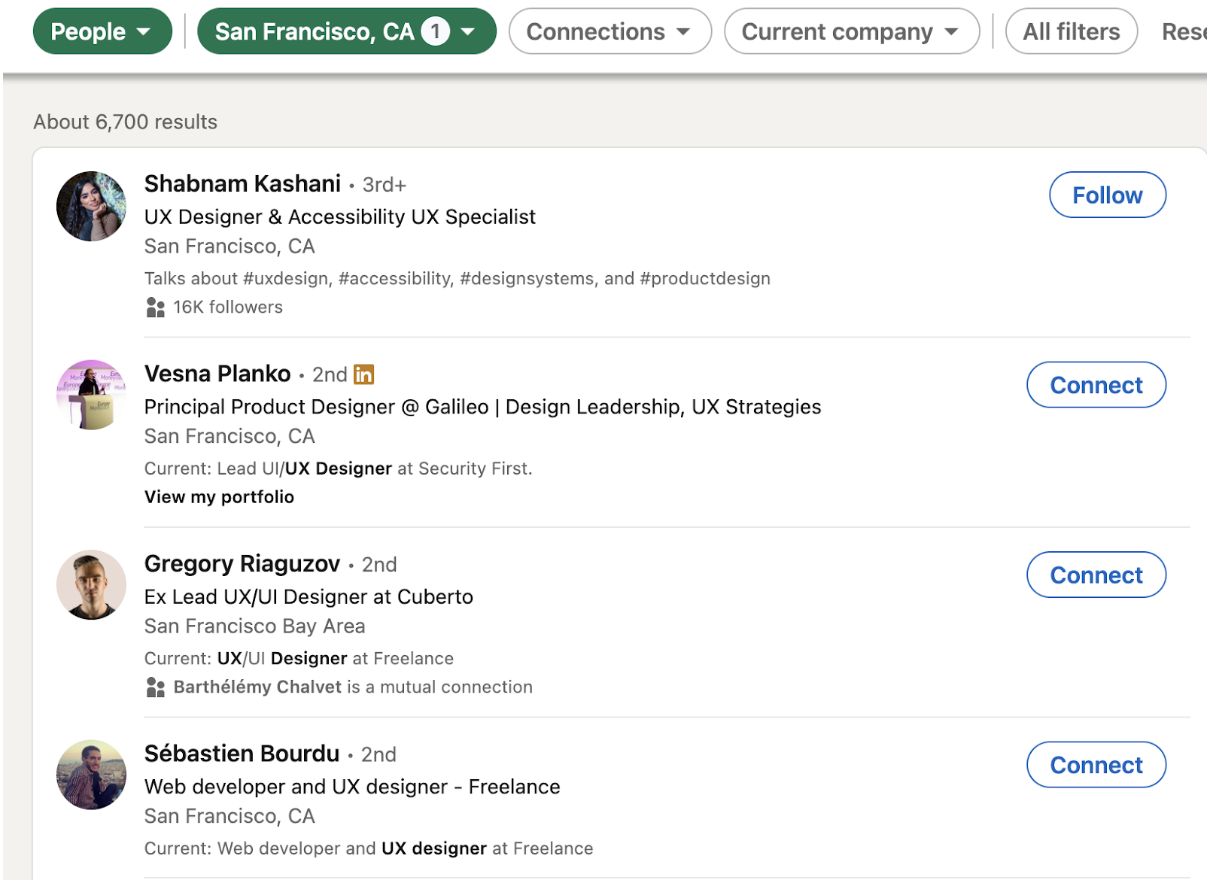Click the LinkedIn premium badge beside Vesna Planko
This screenshot has height=886, width=1210.
[x=364, y=375]
